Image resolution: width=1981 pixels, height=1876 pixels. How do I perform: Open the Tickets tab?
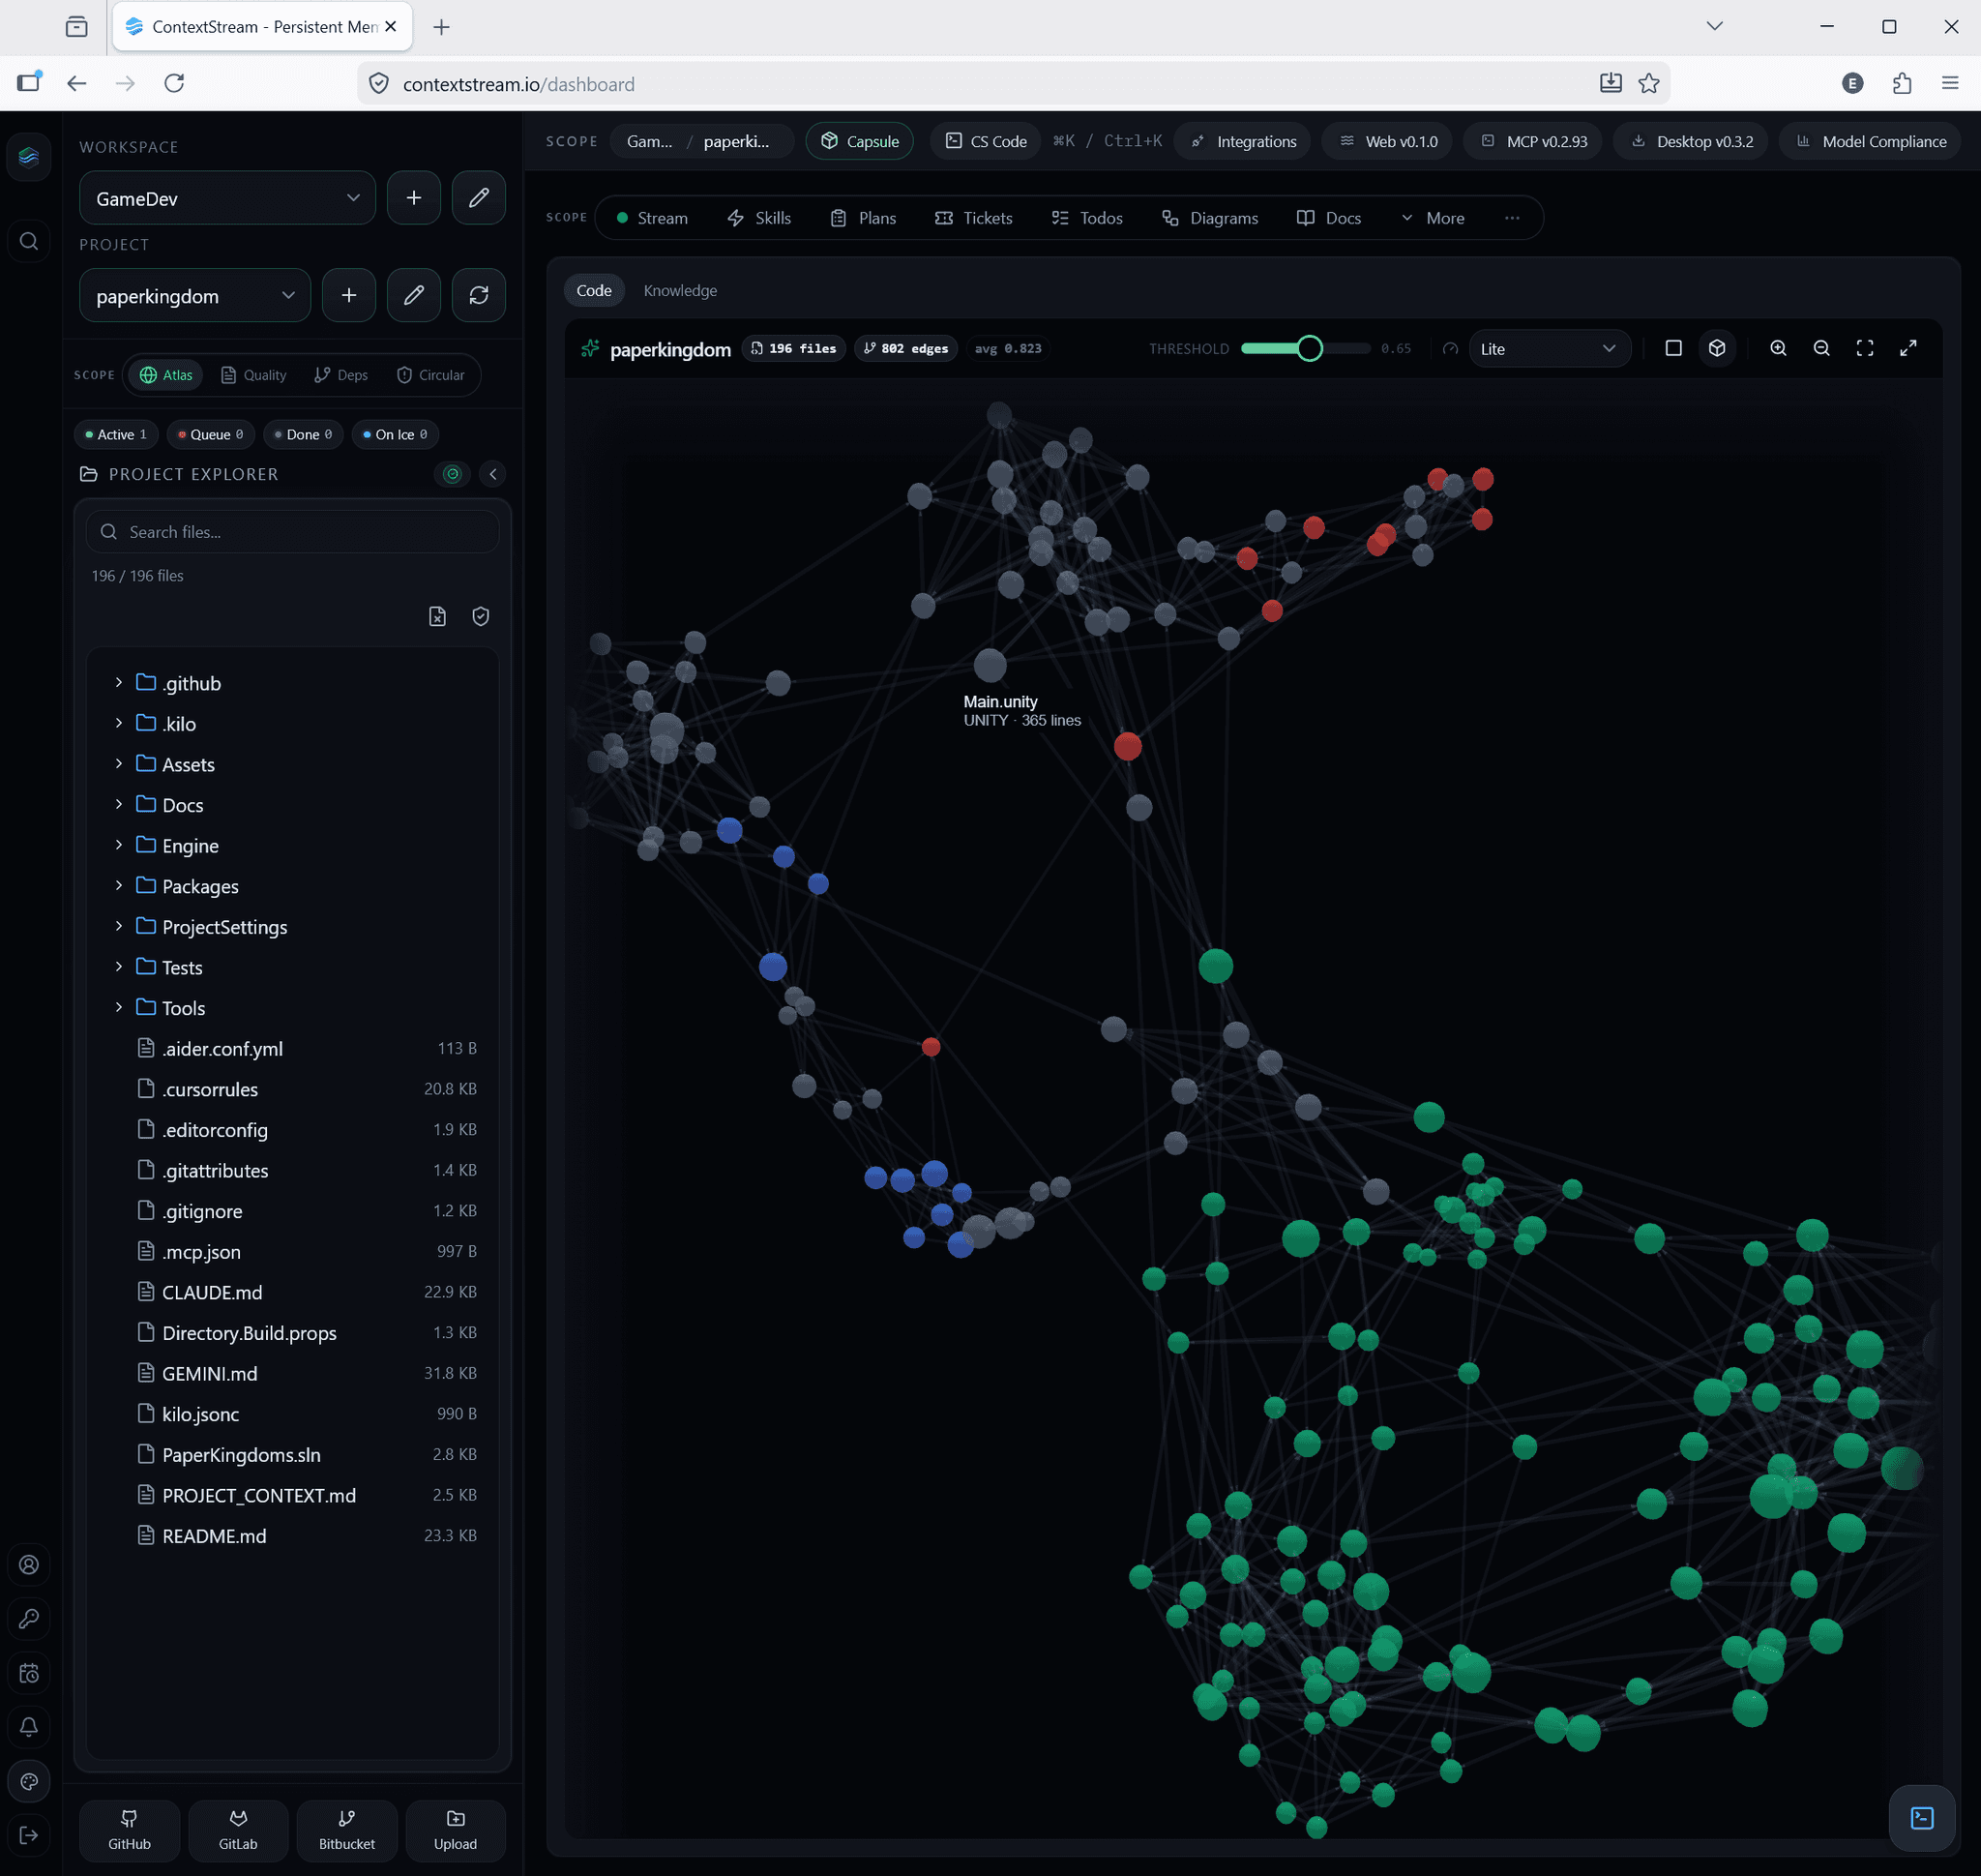(974, 218)
